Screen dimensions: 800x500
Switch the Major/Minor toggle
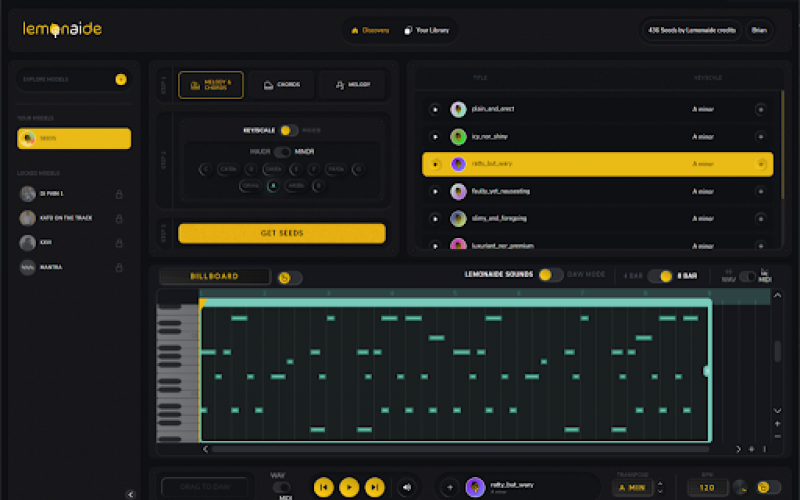coord(282,152)
